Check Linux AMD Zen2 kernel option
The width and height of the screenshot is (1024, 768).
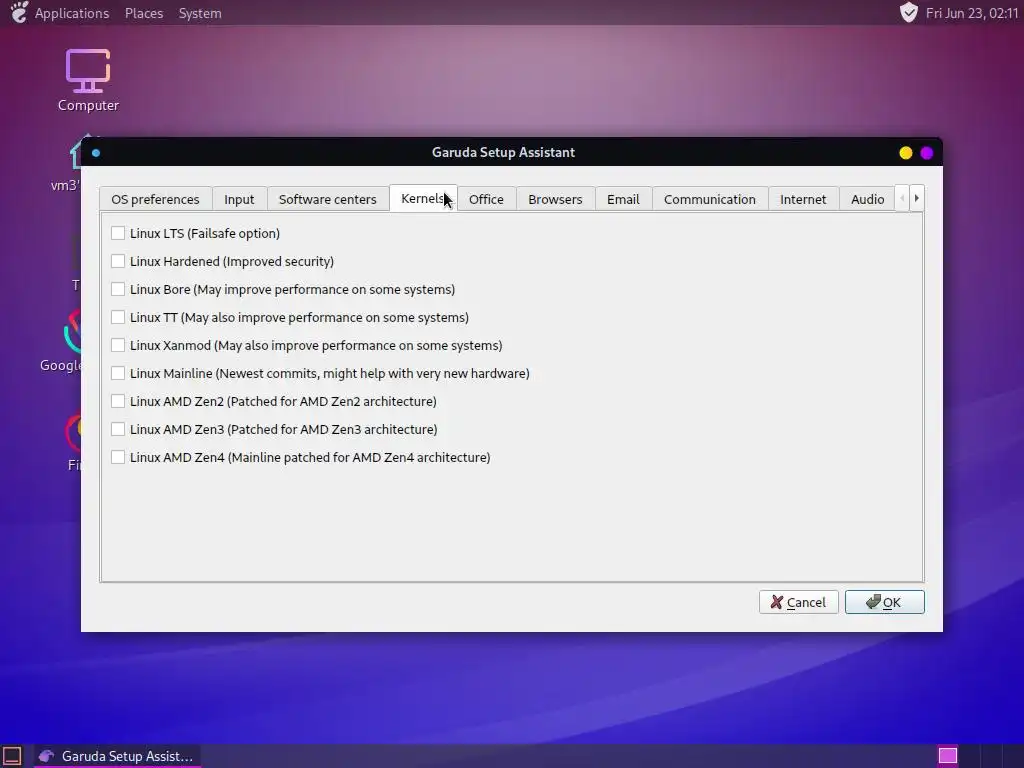pos(118,402)
